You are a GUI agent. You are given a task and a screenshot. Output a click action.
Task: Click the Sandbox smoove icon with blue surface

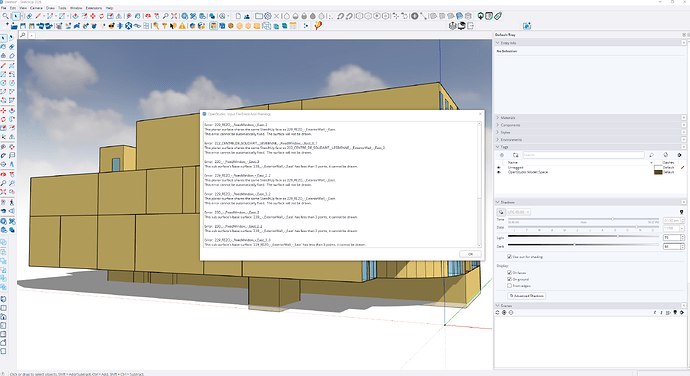click(459, 16)
